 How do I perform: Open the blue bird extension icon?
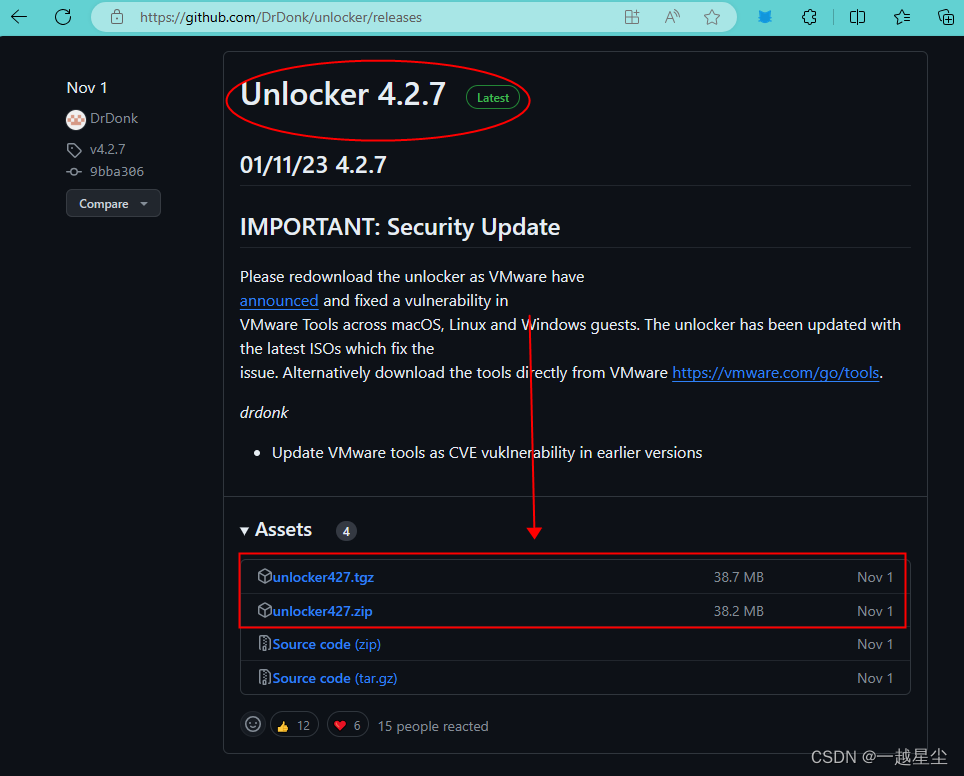765,17
